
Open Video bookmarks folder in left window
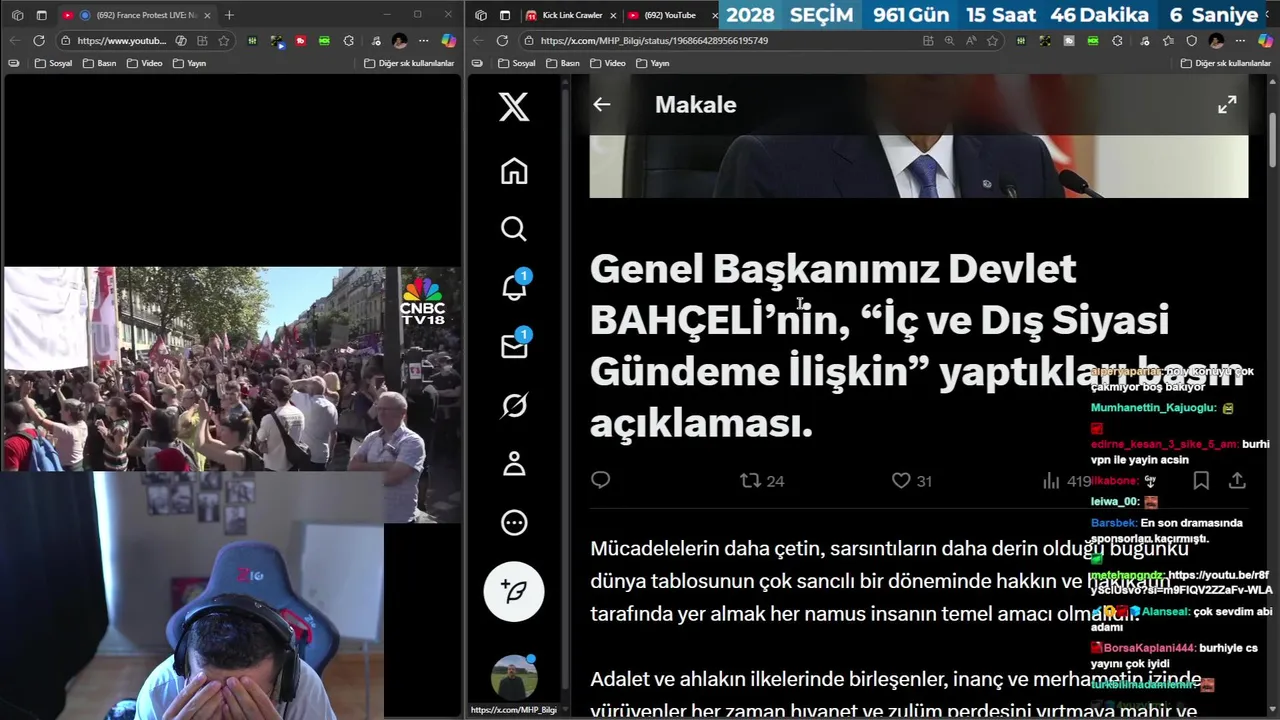click(x=144, y=63)
